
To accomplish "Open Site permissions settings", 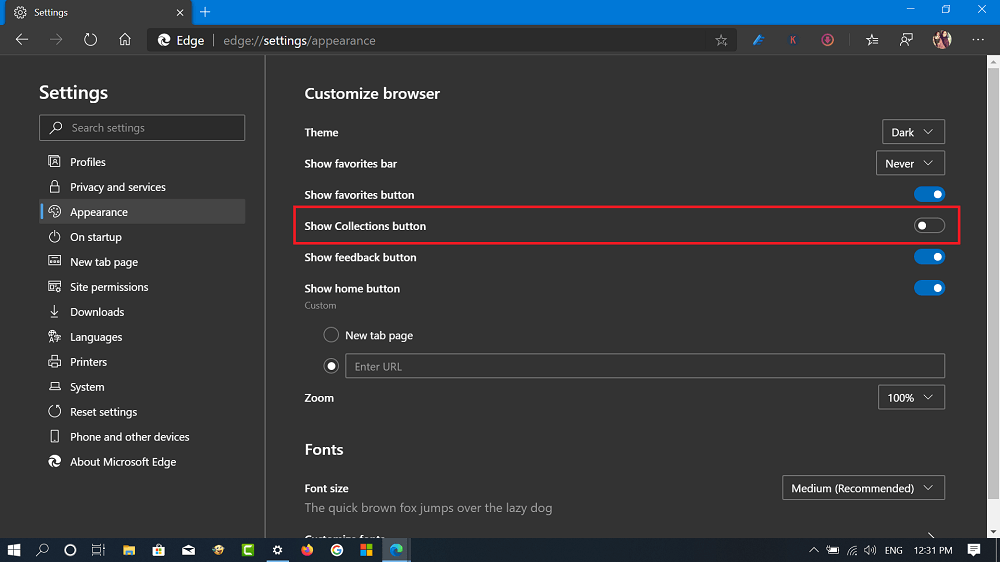I will pos(142,286).
